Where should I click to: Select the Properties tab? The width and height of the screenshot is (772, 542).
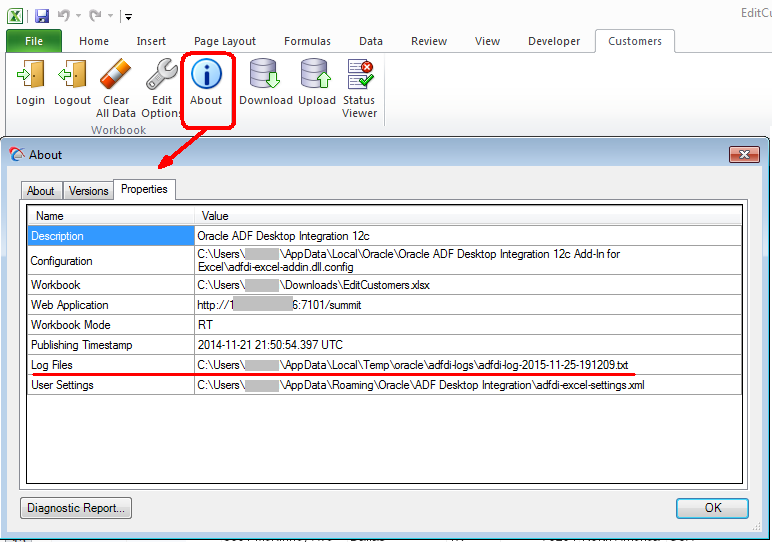(144, 189)
